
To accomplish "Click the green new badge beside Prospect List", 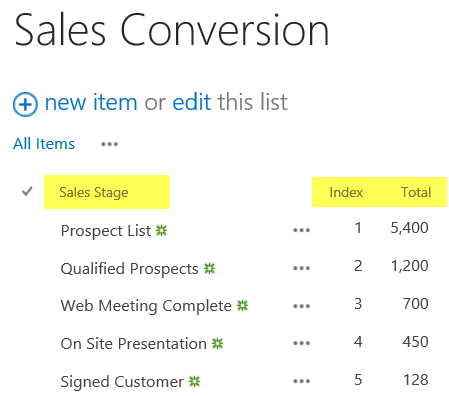I will [162, 230].
